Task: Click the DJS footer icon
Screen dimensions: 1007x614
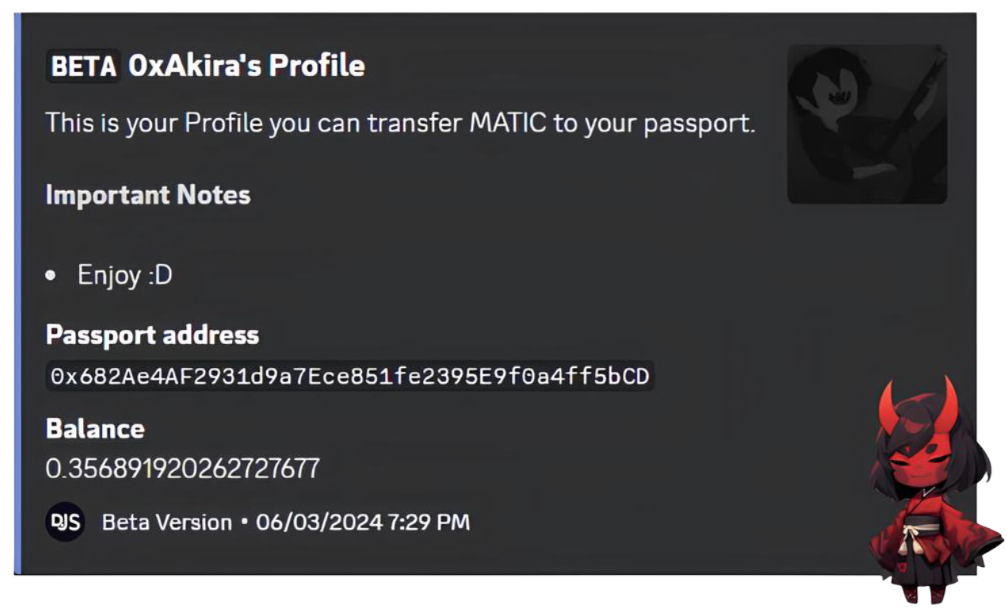Action: (65, 522)
